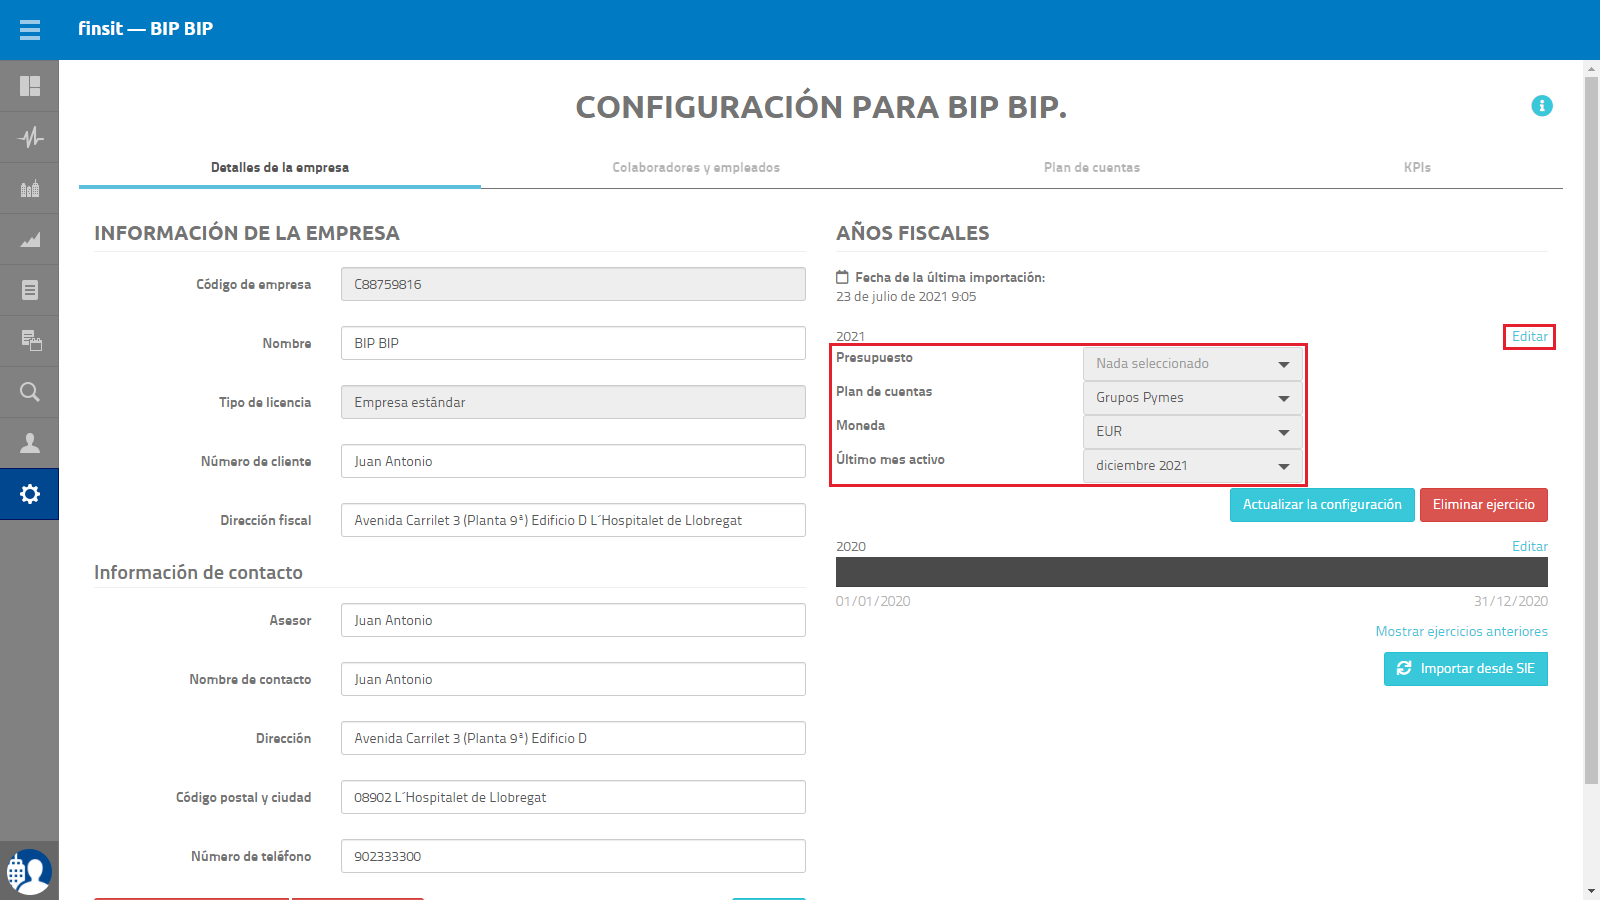
Task: Open the Plan de cuentas tab
Action: 1092,168
